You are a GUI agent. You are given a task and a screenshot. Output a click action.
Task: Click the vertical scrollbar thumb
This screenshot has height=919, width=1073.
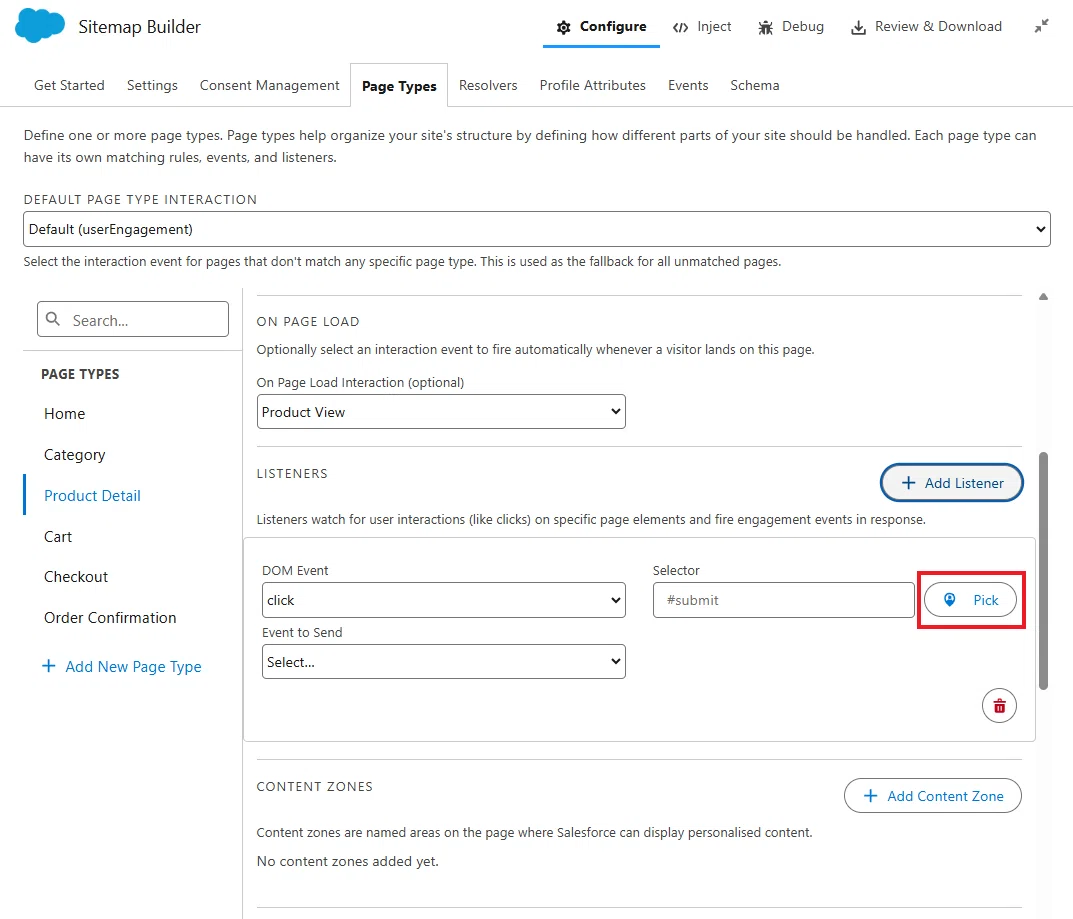click(1043, 571)
